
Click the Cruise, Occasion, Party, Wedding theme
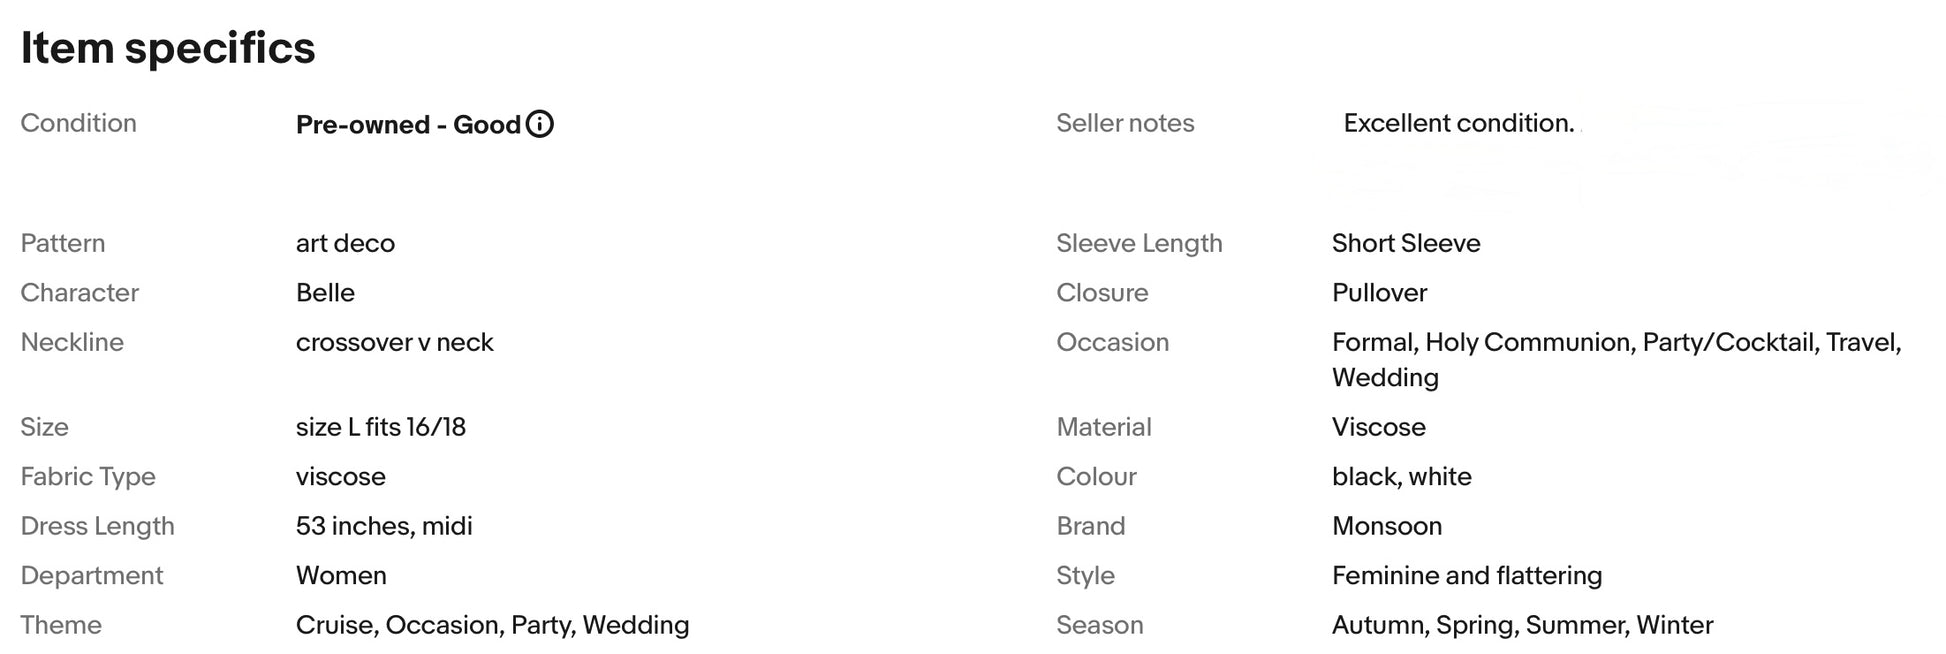pos(492,625)
